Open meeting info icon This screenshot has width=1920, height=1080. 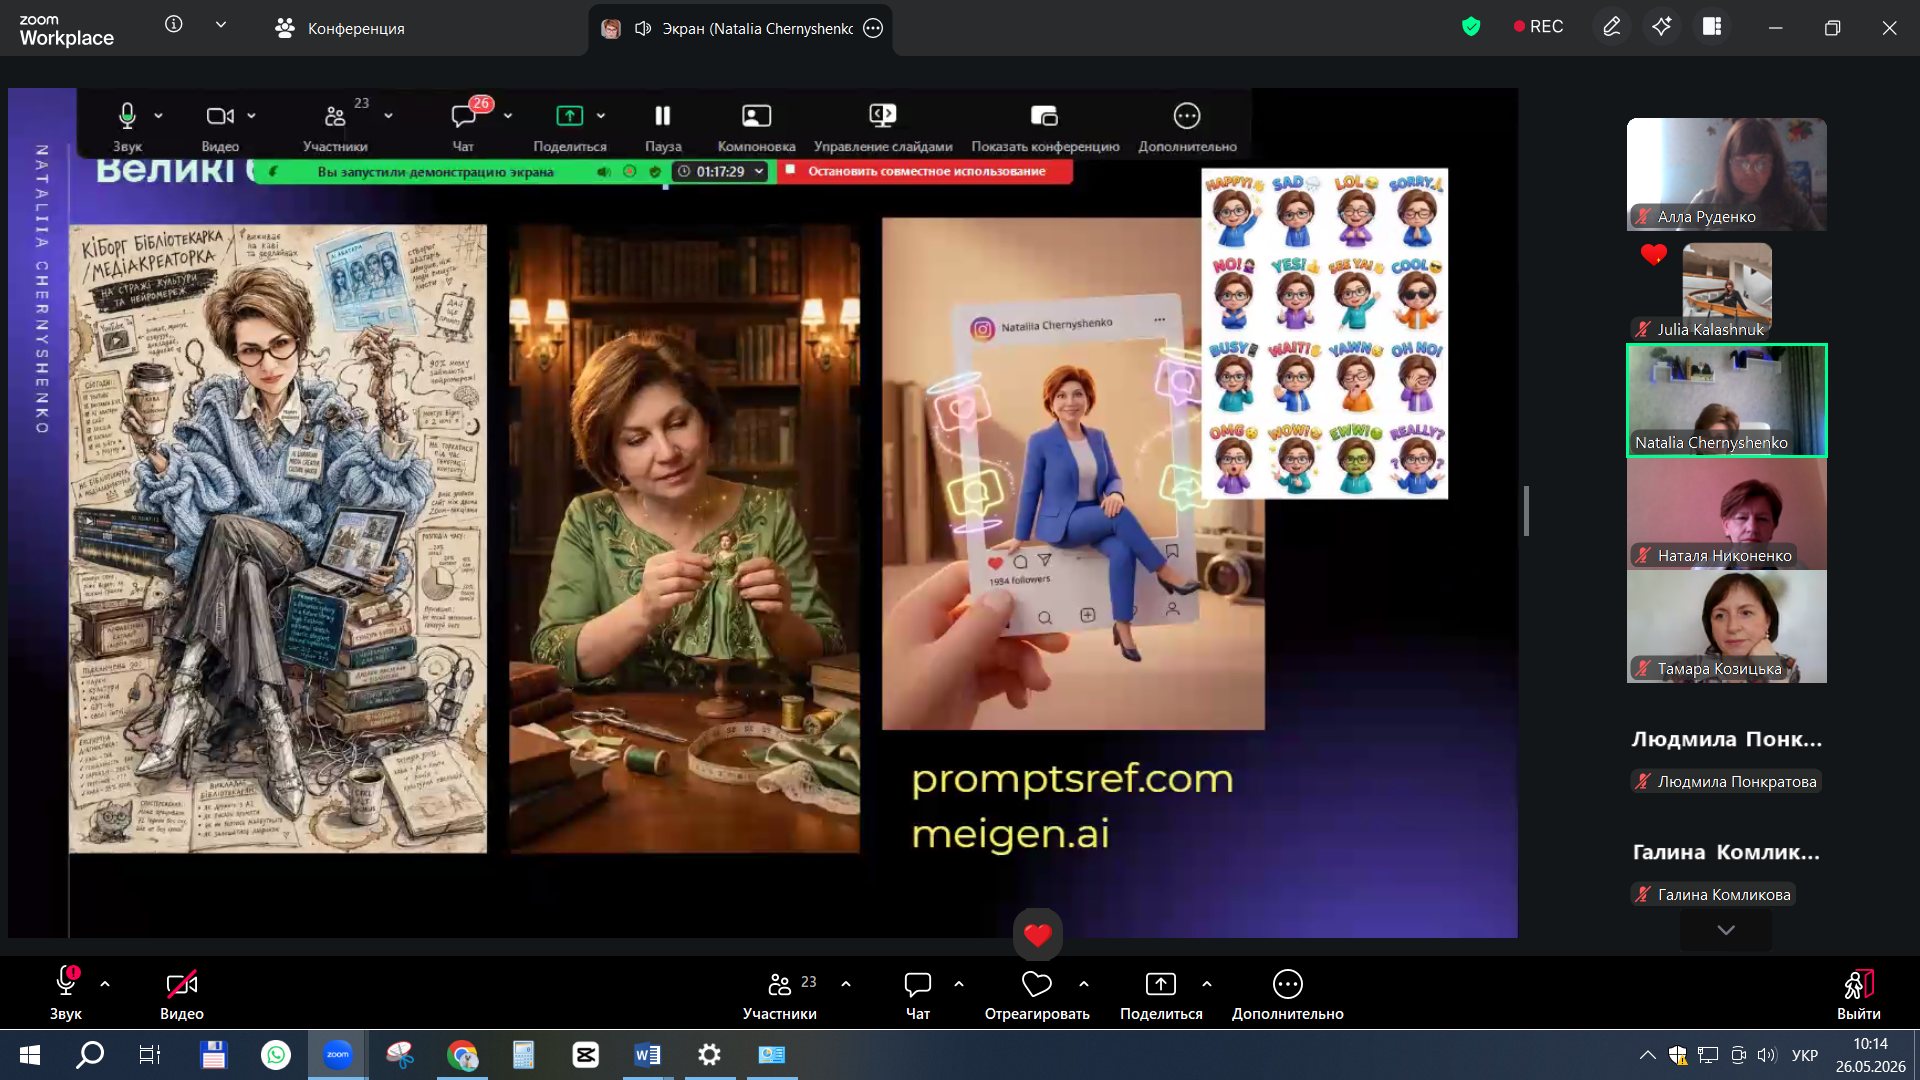point(174,24)
